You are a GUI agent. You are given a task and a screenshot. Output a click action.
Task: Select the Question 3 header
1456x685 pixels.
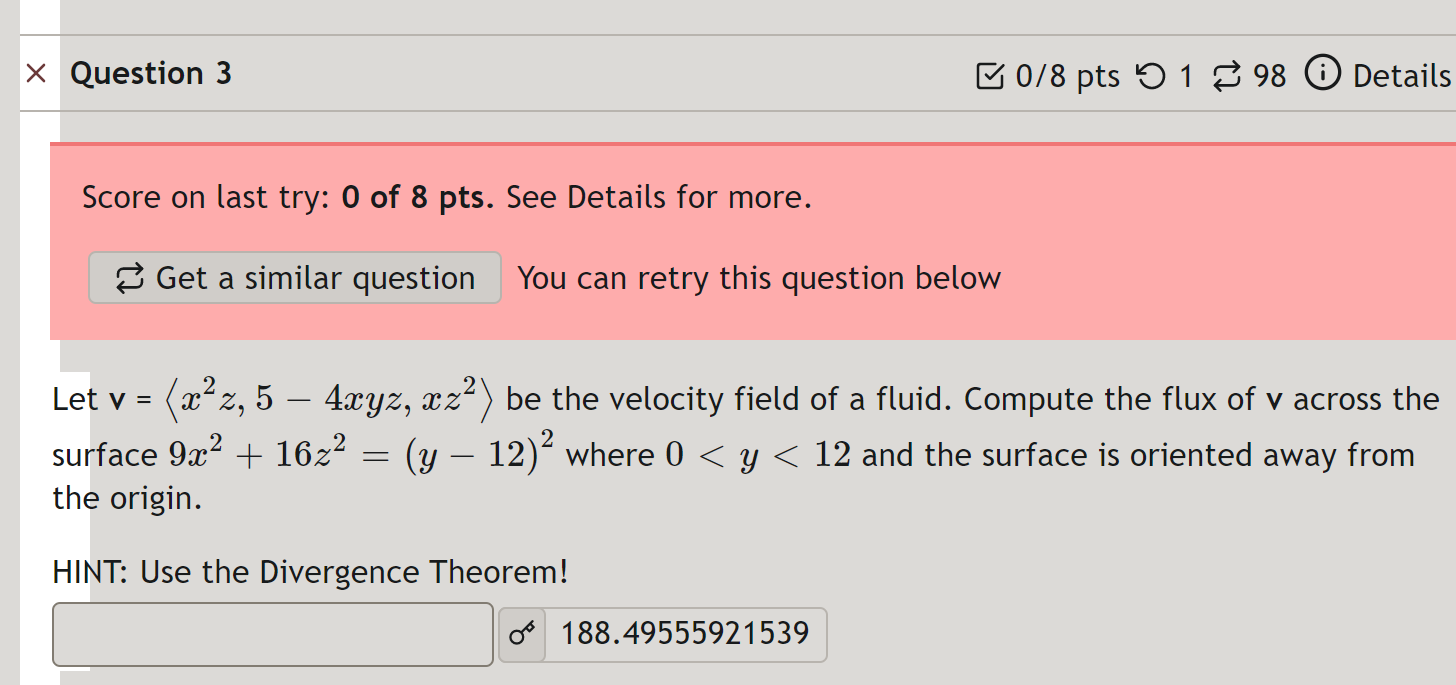[150, 73]
